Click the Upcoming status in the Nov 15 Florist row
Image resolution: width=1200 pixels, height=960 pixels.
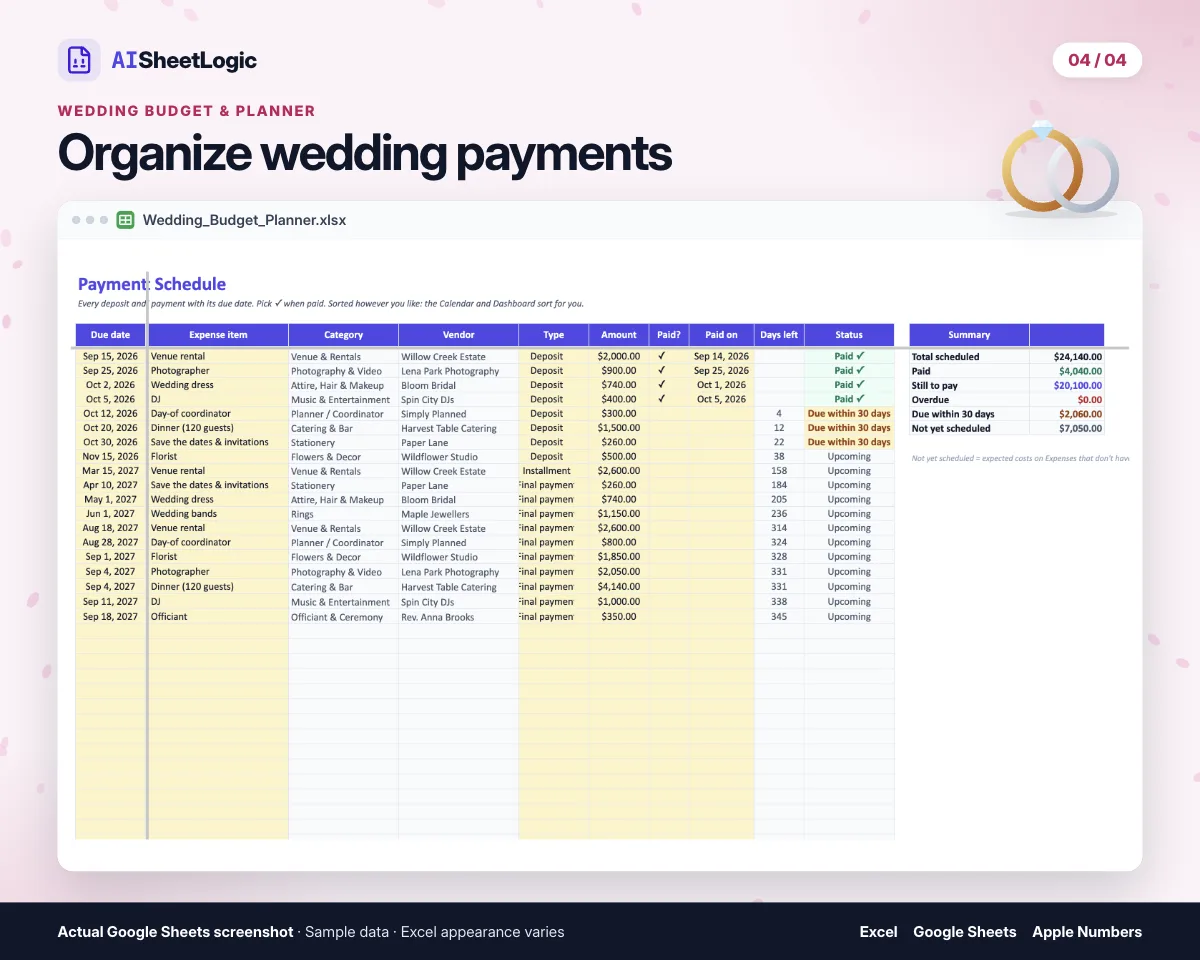(849, 457)
